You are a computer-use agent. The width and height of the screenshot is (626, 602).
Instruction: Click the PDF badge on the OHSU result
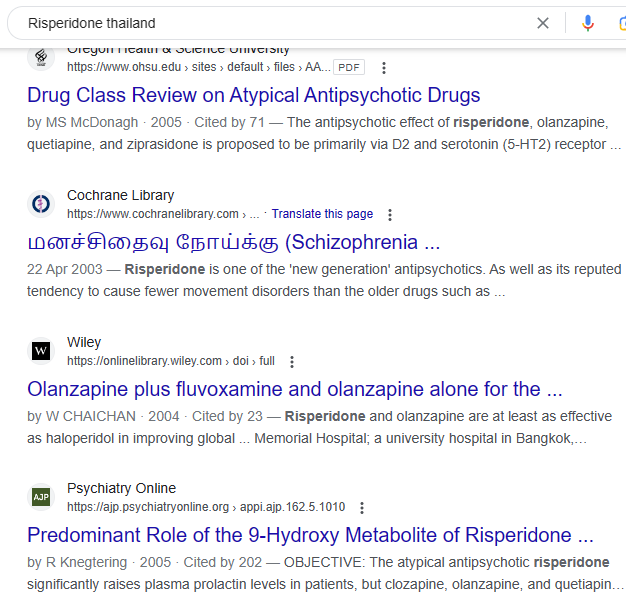349,67
